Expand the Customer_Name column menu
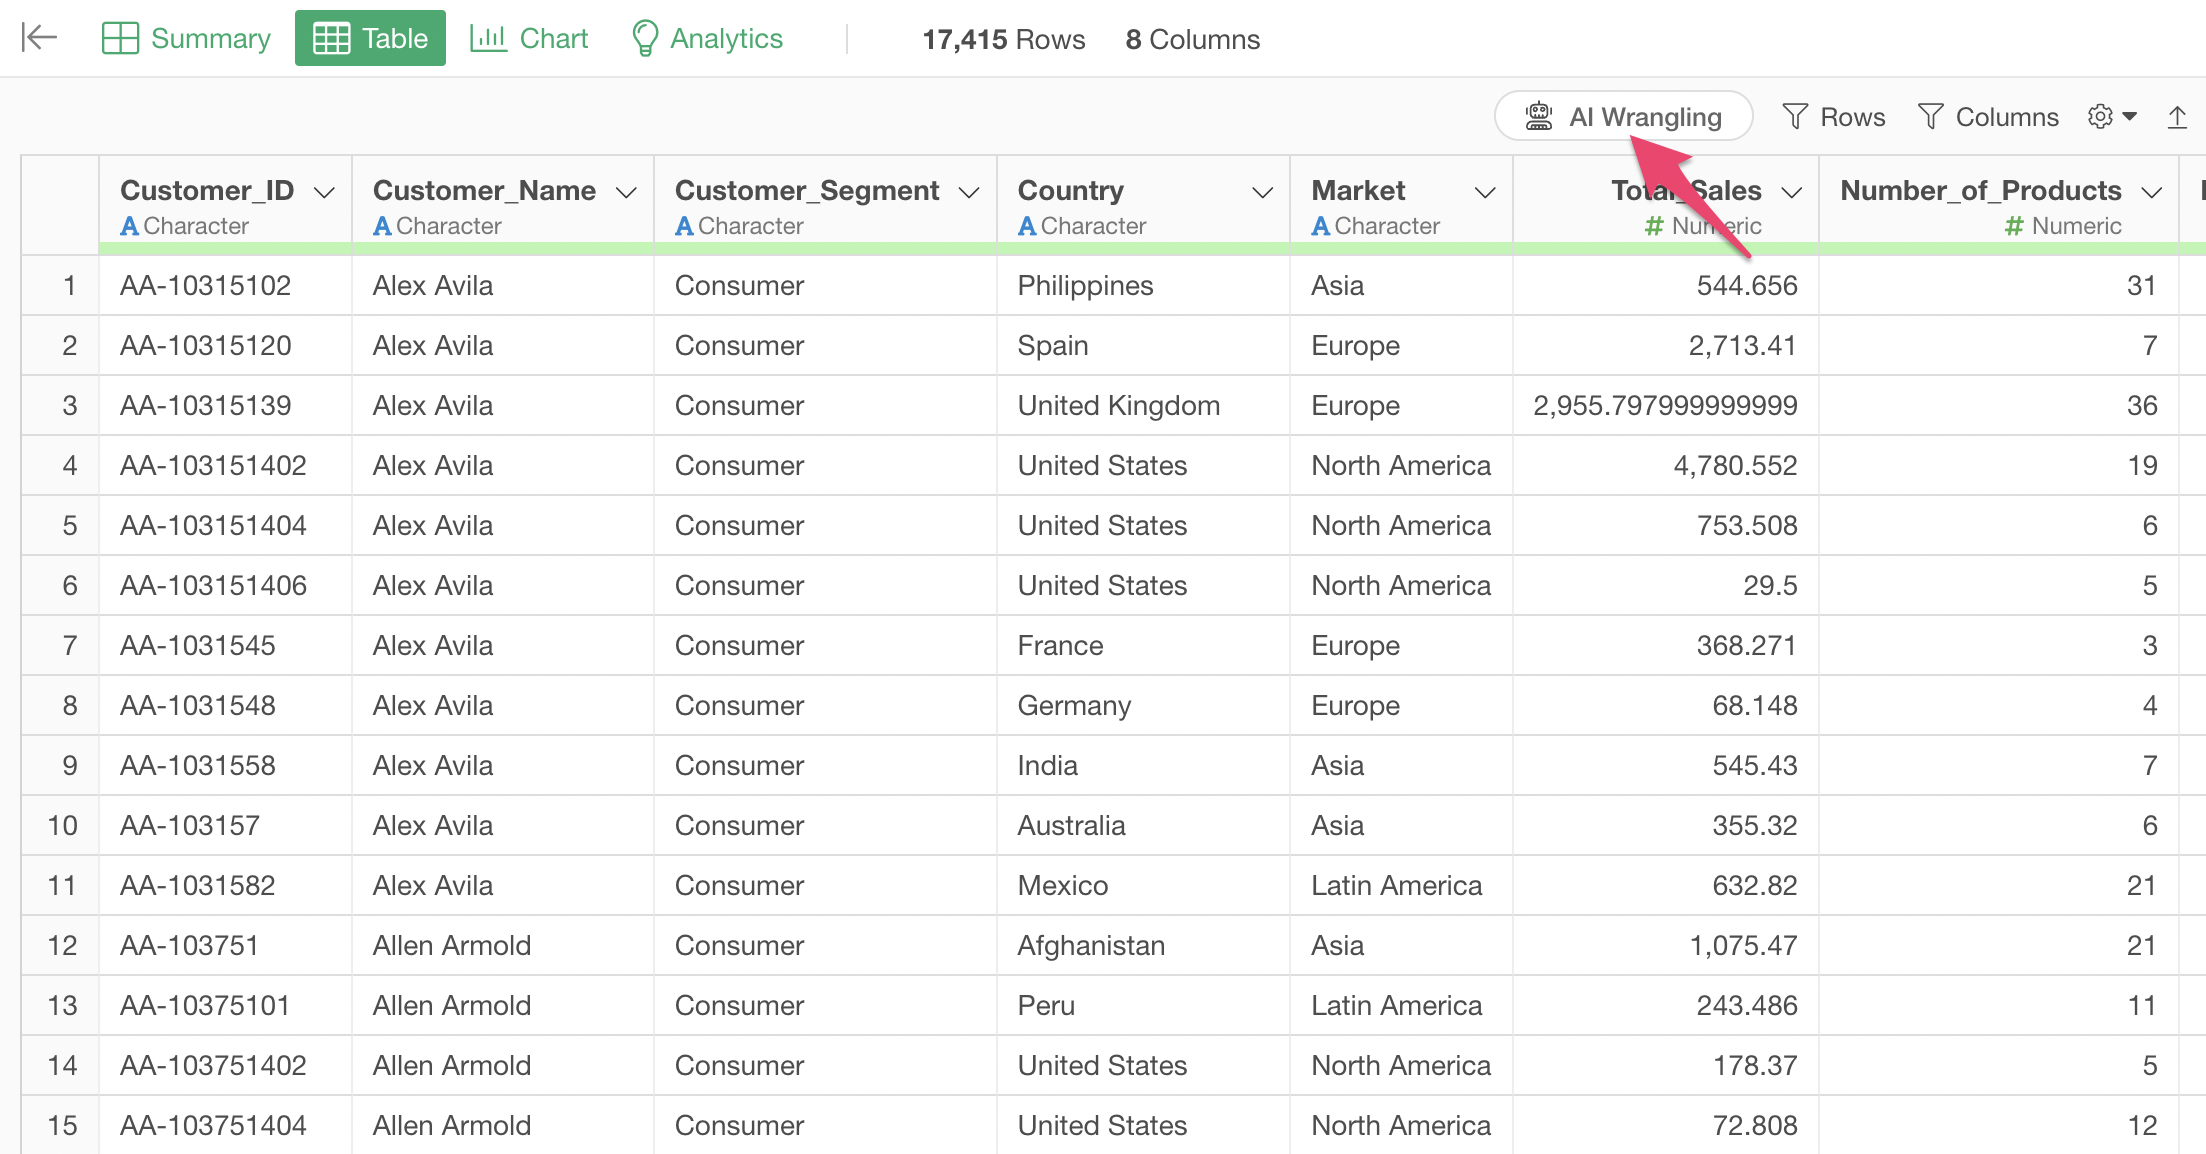 (x=626, y=192)
